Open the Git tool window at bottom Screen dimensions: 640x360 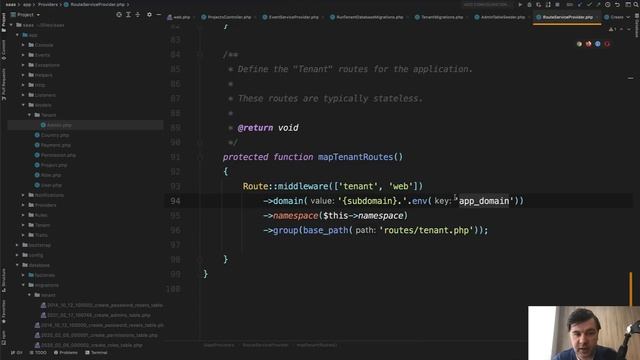tap(17, 353)
